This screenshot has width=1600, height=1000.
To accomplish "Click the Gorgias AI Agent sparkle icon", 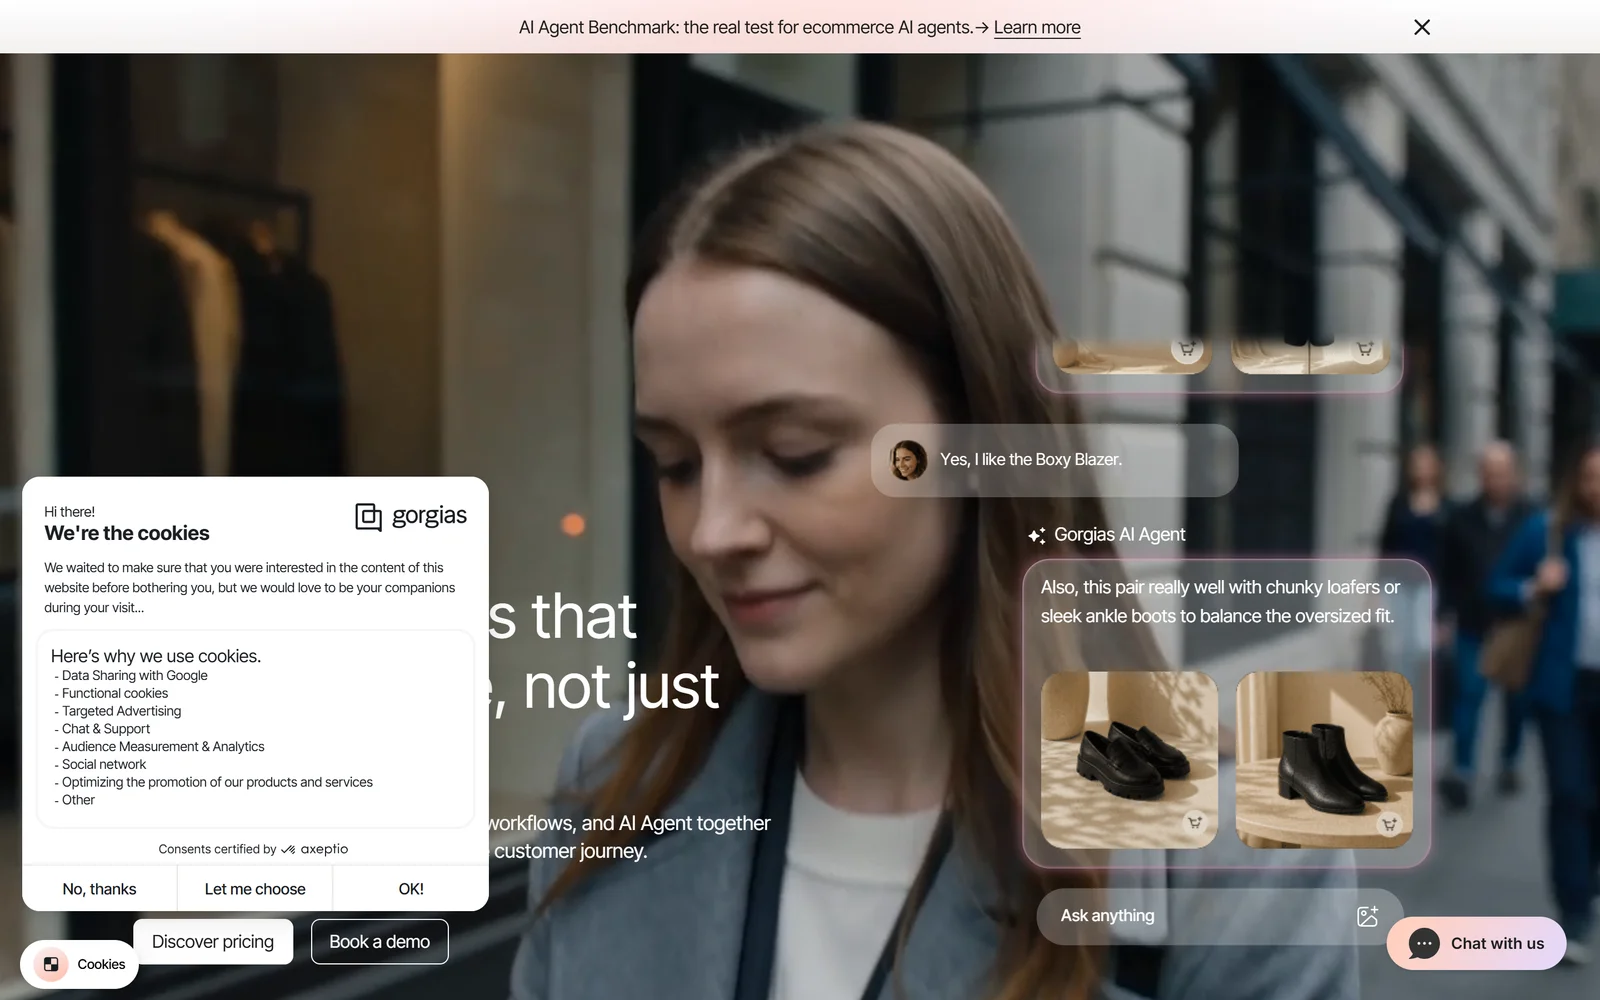I will click(1037, 535).
